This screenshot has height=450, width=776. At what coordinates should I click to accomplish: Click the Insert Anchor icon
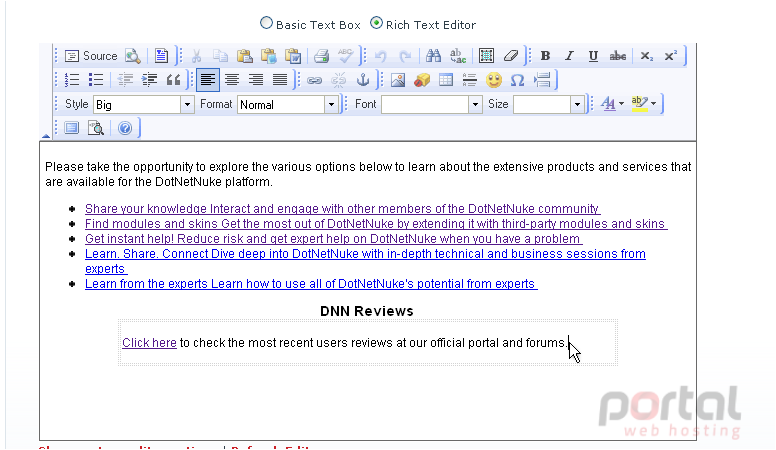point(363,80)
